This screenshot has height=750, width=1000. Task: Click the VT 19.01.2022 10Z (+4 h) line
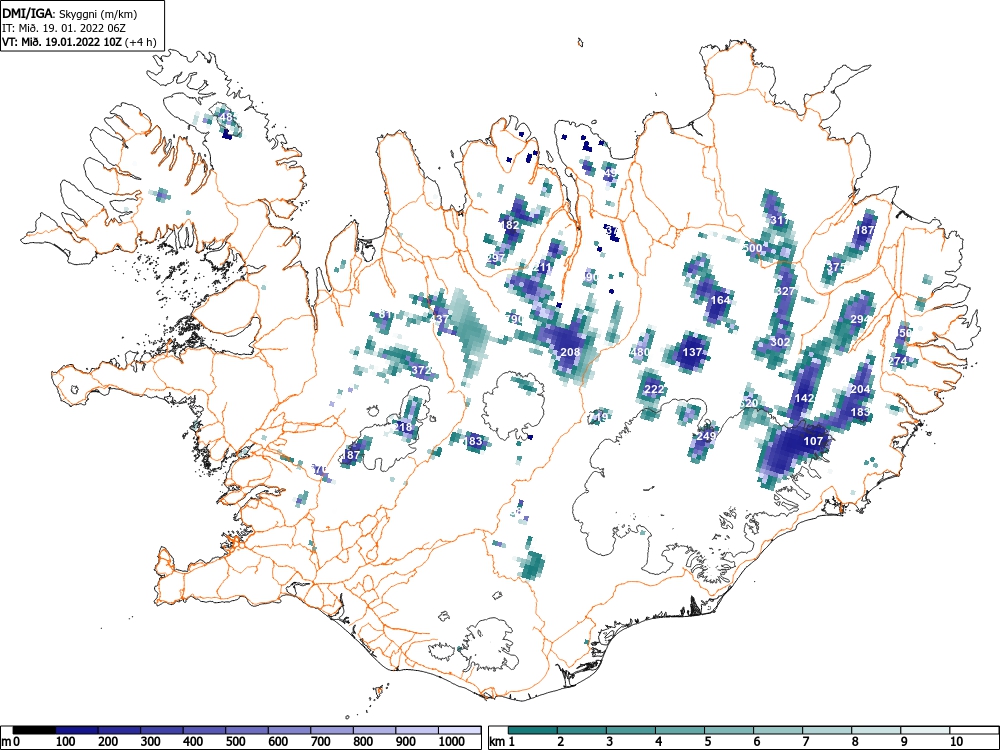(x=79, y=42)
